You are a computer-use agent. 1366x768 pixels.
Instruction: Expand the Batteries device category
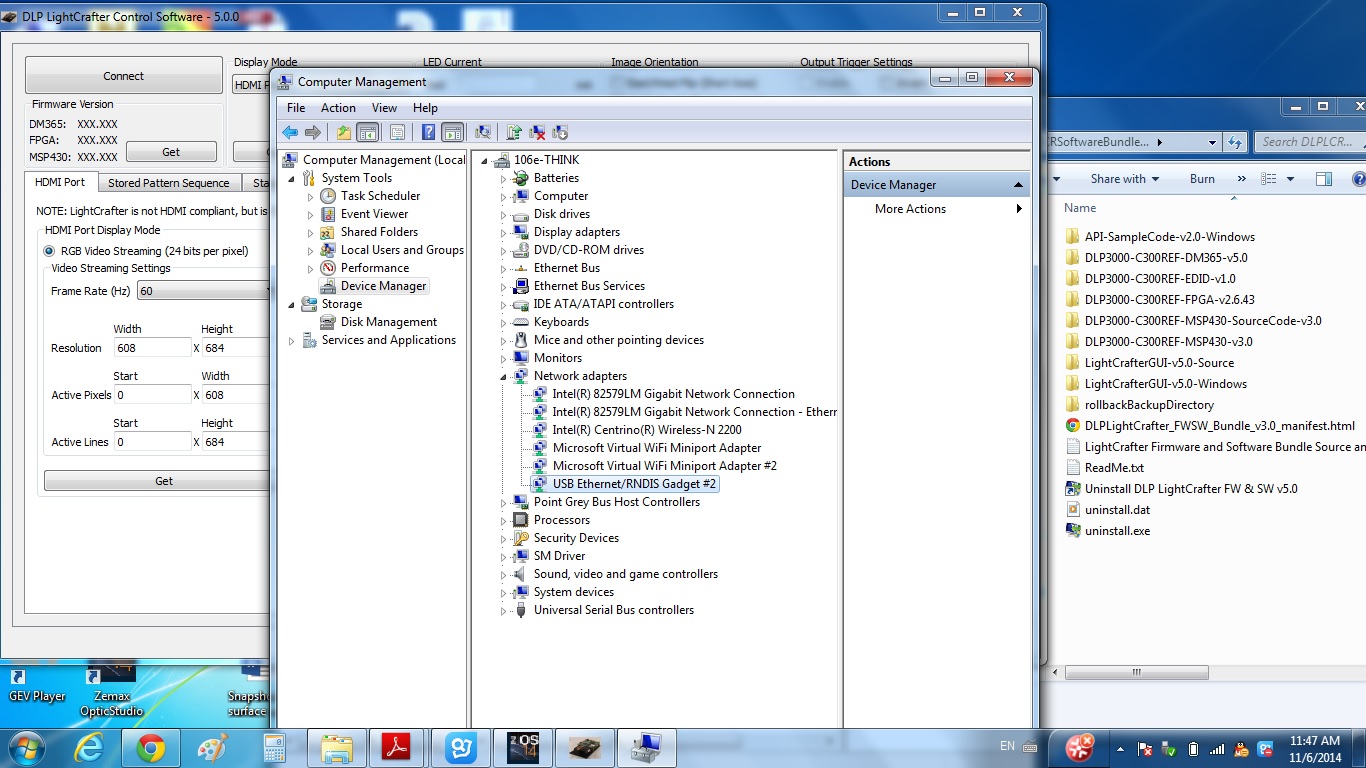504,178
